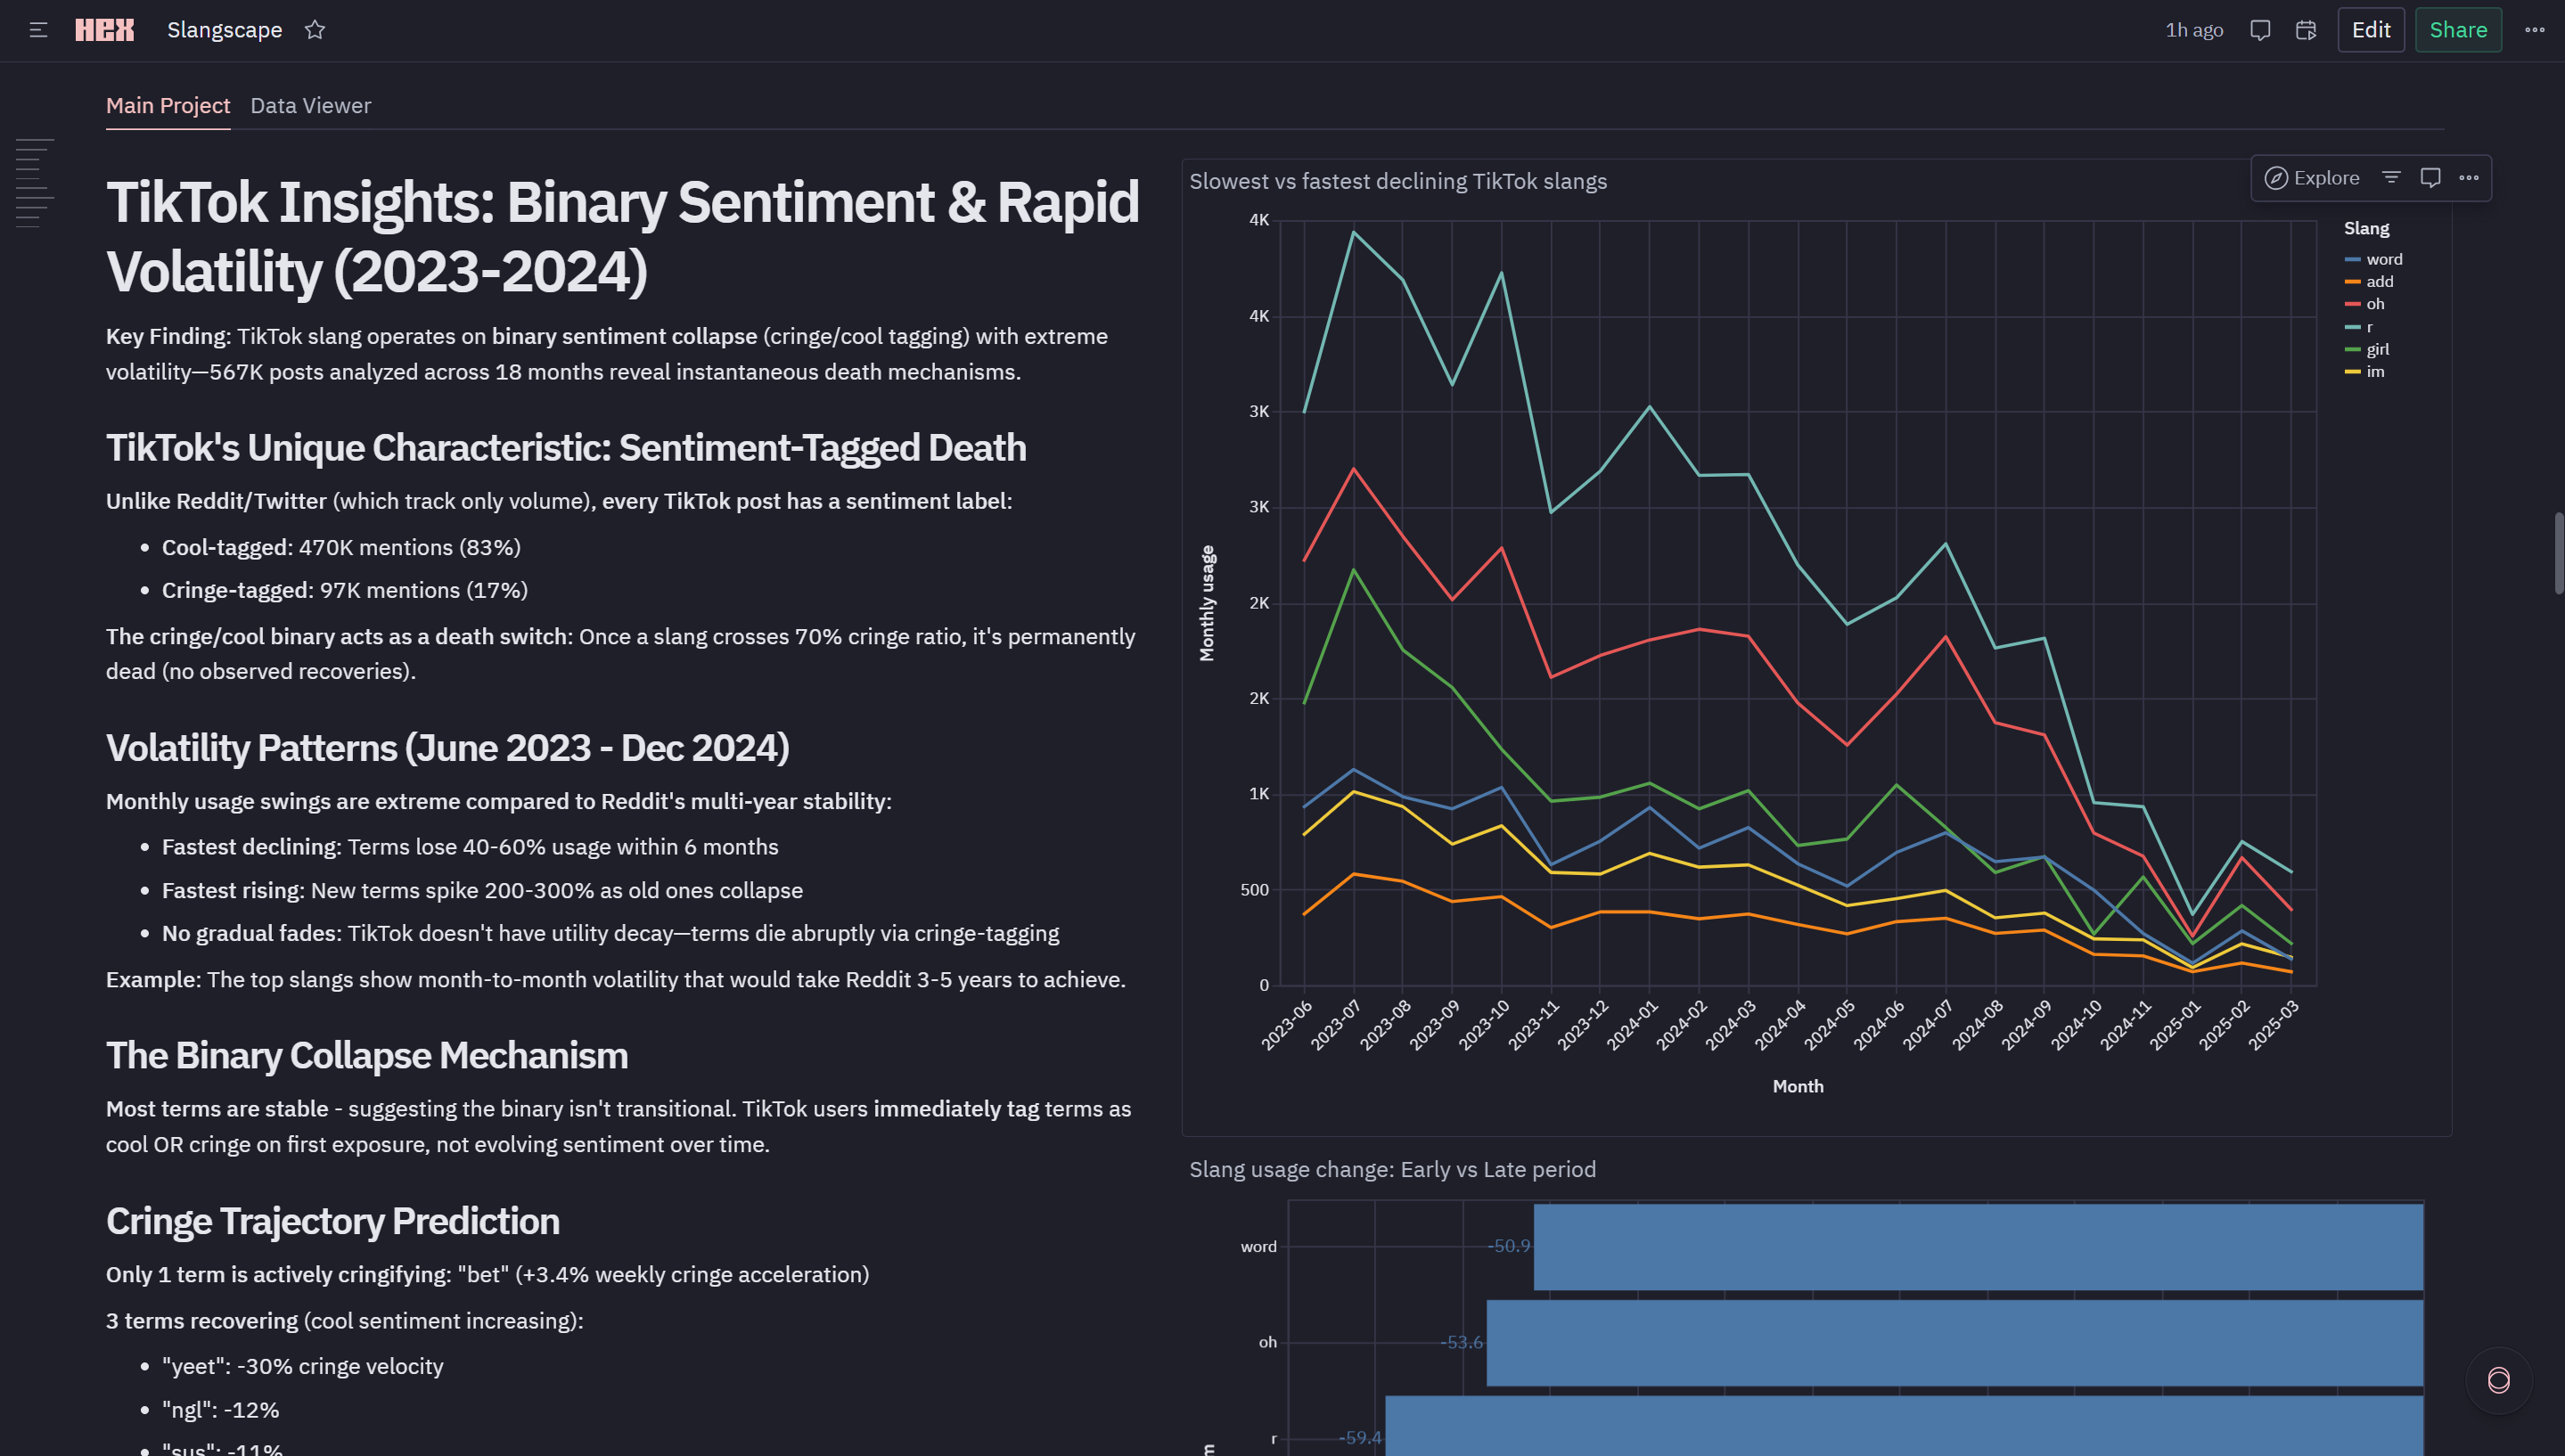Viewport: 2565px width, 1456px height.
Task: Click the Edit button
Action: 2370,30
